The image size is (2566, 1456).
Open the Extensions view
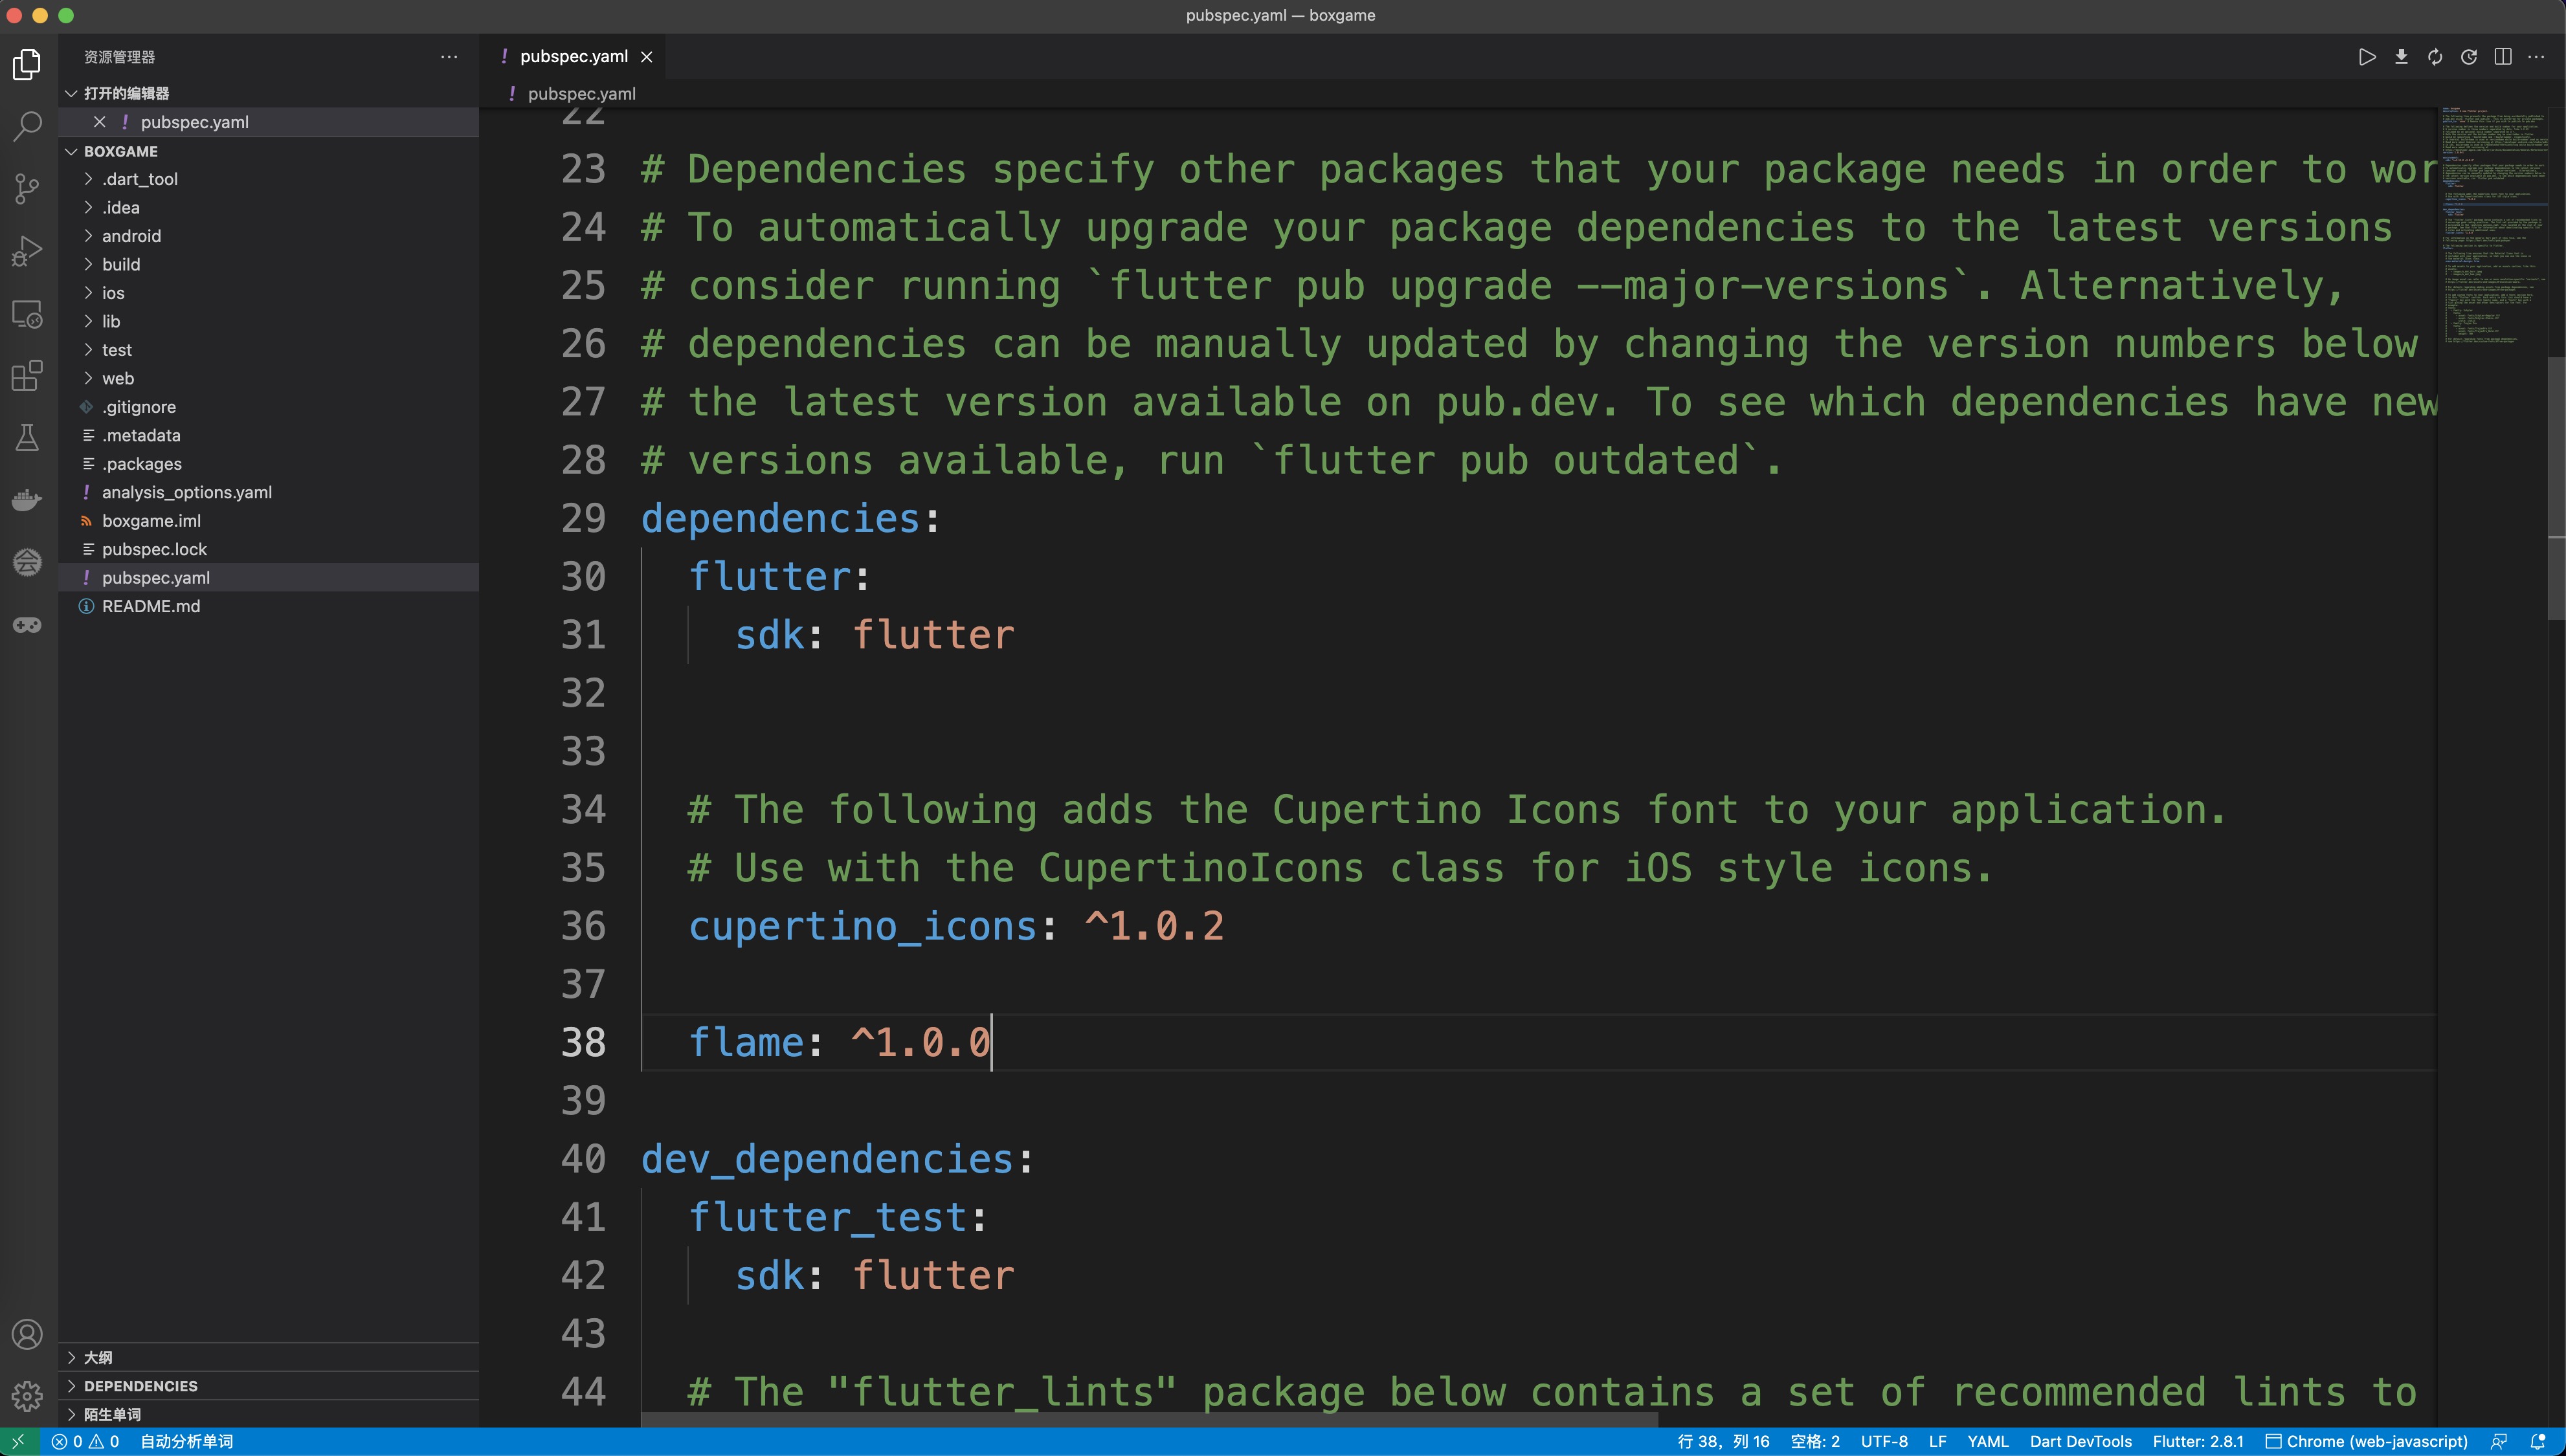tap(27, 376)
